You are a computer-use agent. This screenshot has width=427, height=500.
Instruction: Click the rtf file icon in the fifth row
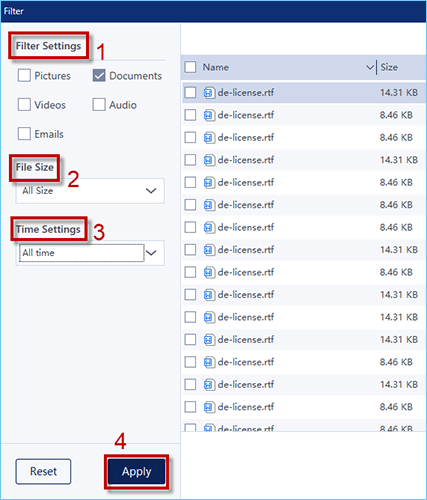[x=209, y=182]
